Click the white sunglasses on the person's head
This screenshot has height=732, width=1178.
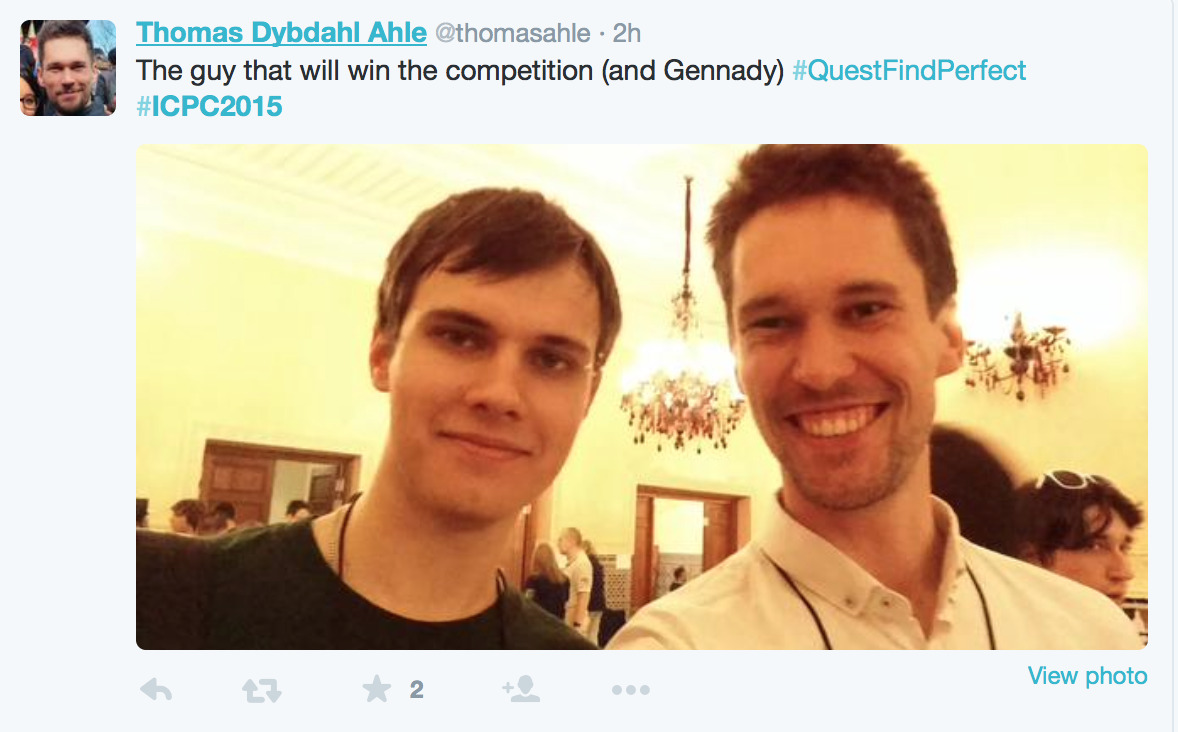click(1070, 480)
